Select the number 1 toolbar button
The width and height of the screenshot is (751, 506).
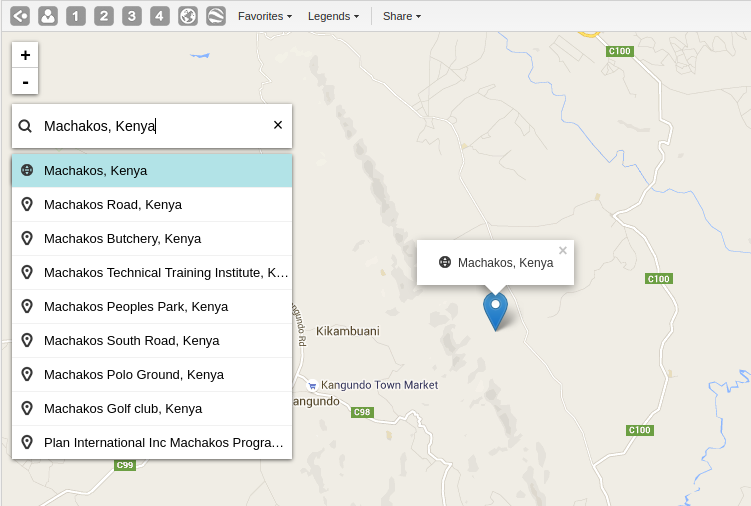76,16
